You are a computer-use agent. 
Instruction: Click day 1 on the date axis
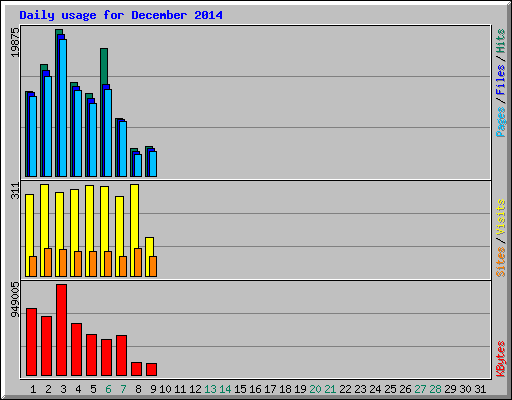(x=33, y=389)
